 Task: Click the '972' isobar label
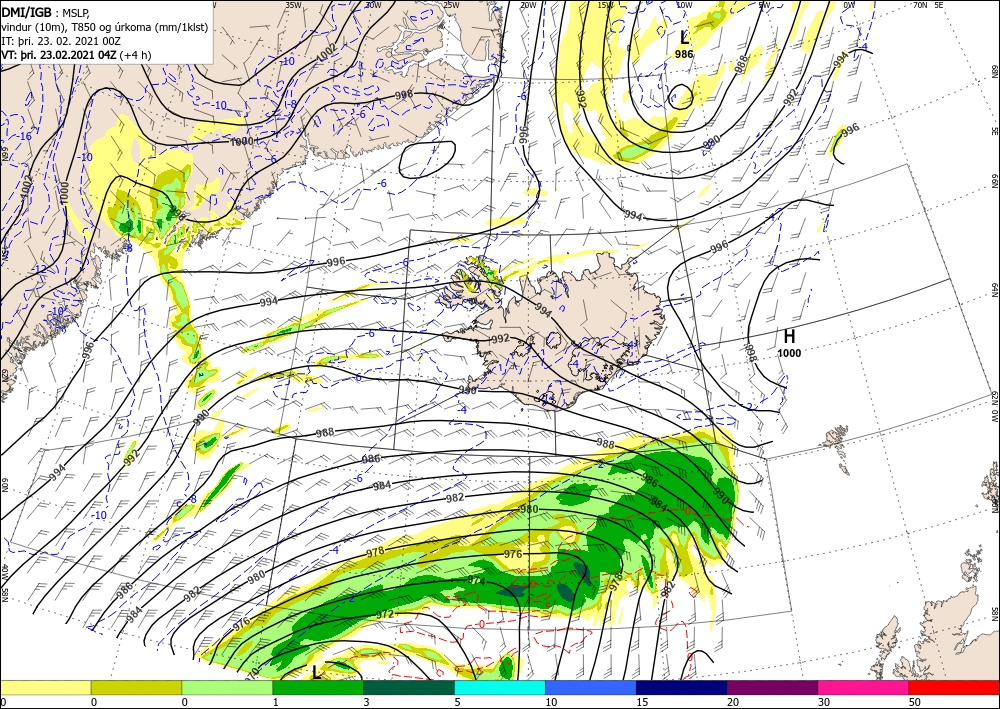click(385, 615)
